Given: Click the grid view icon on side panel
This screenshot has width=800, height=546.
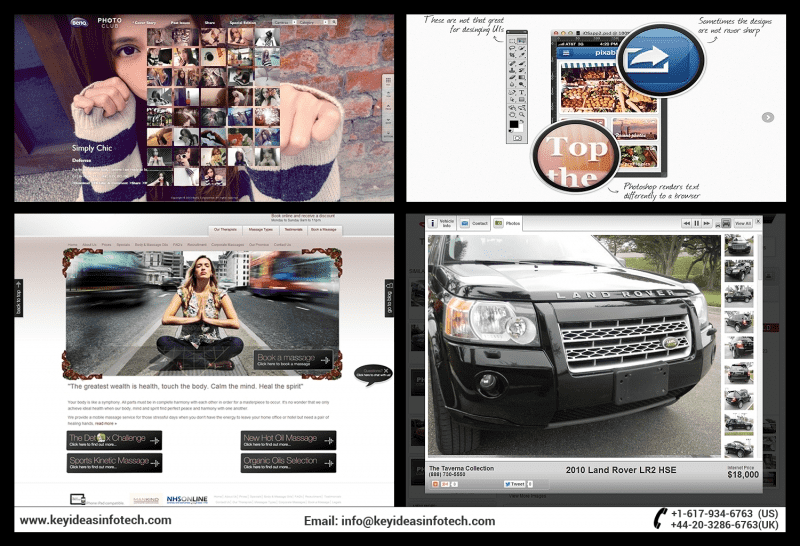Looking at the screenshot, I should pyautogui.click(x=388, y=81).
